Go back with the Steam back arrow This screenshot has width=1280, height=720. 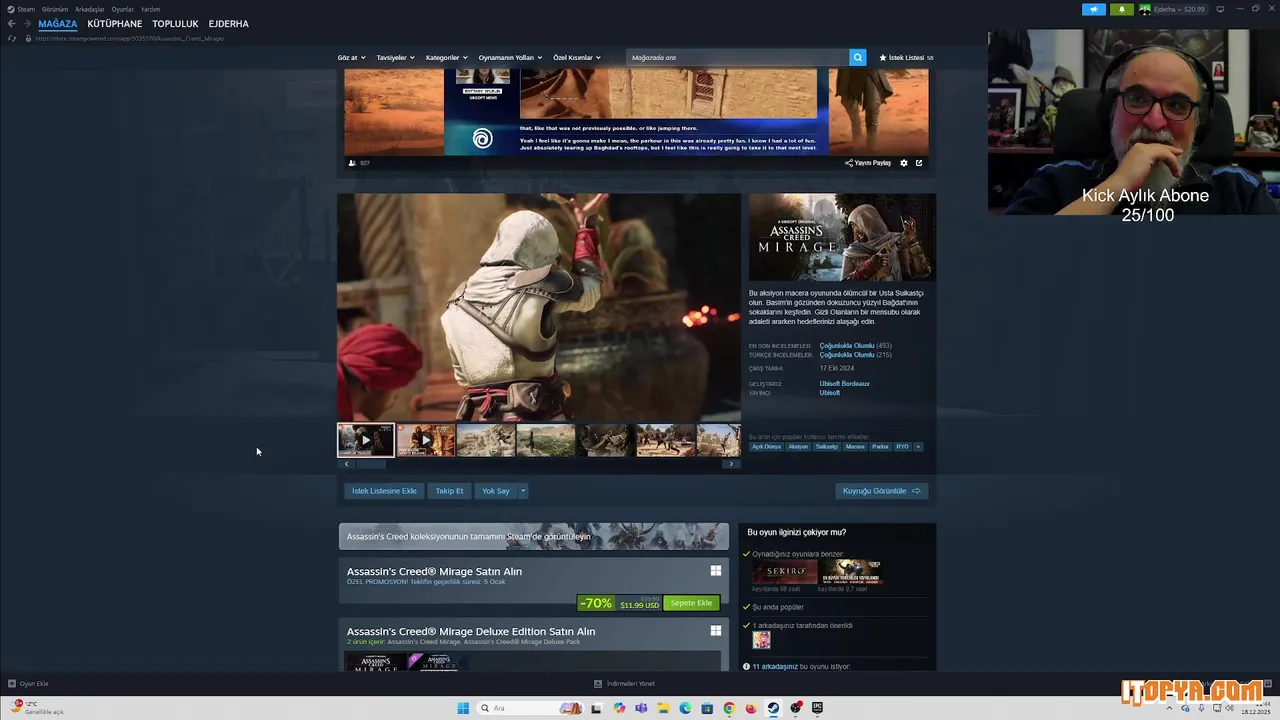[x=11, y=24]
